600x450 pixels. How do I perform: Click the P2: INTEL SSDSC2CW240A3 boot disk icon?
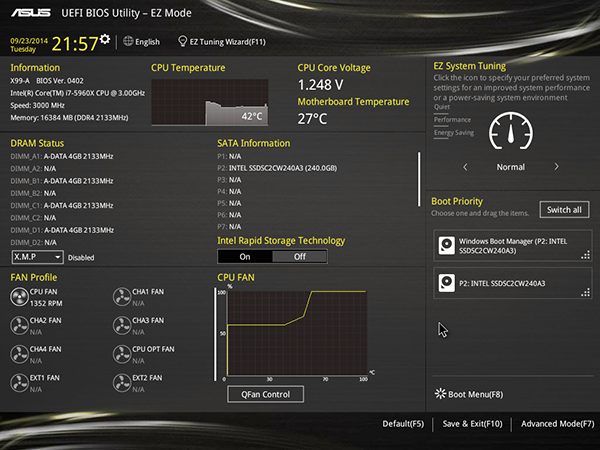446,283
